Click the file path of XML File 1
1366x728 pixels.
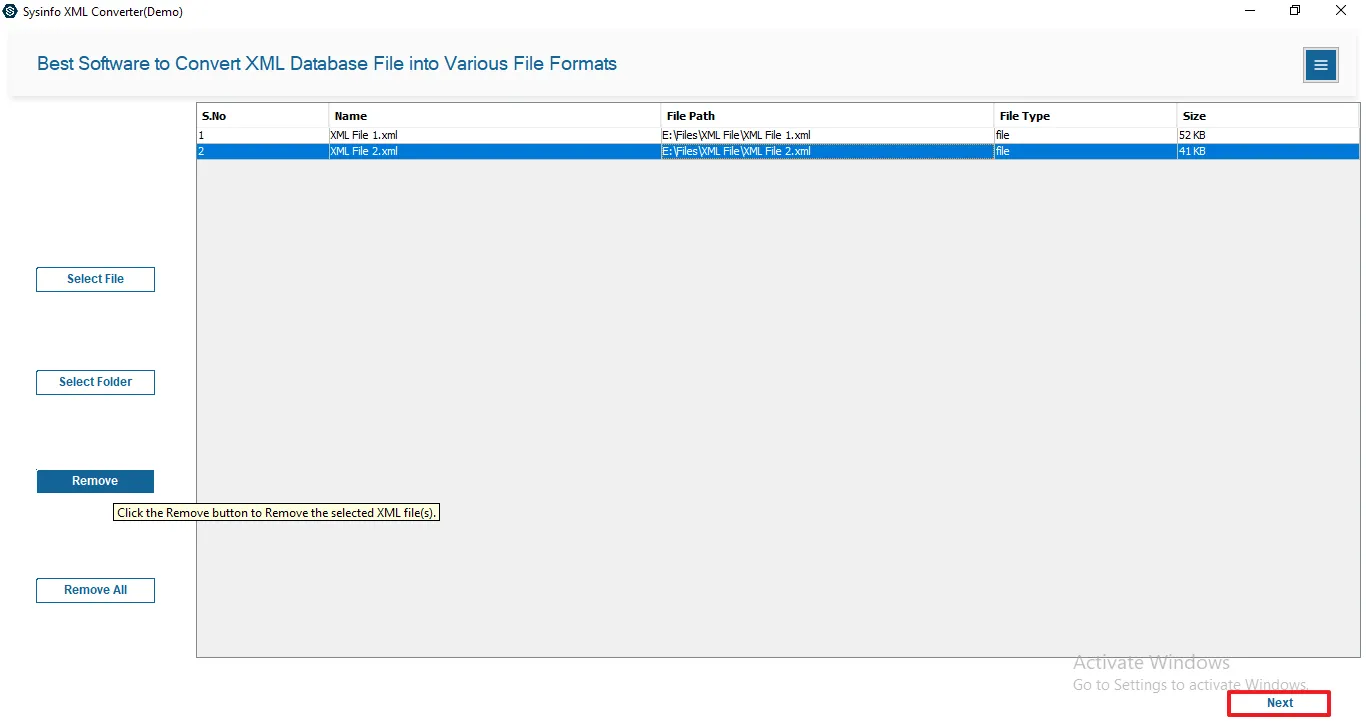tap(738, 134)
